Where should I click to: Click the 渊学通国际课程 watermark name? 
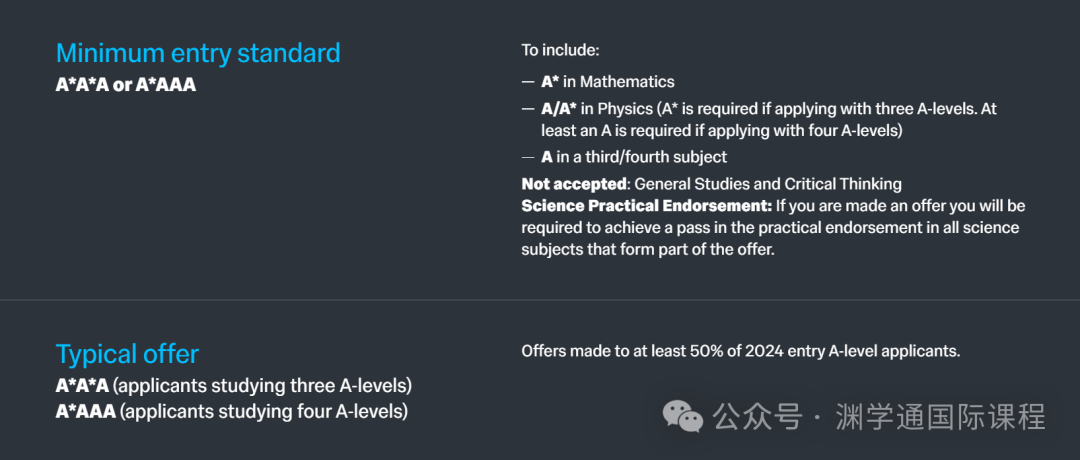(941, 417)
